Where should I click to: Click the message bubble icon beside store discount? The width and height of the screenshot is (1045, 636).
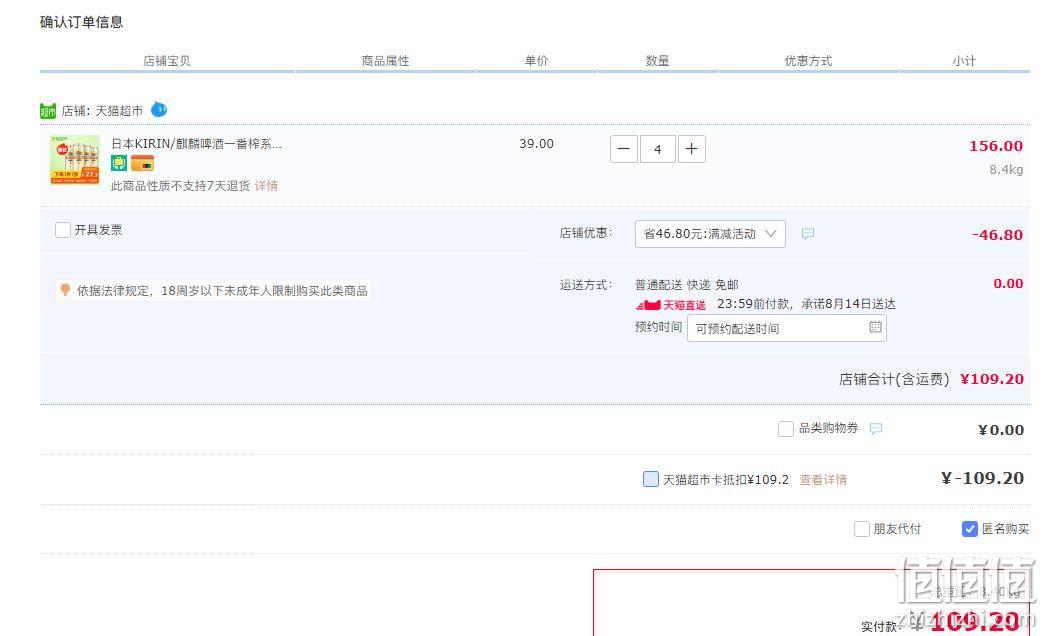point(808,233)
